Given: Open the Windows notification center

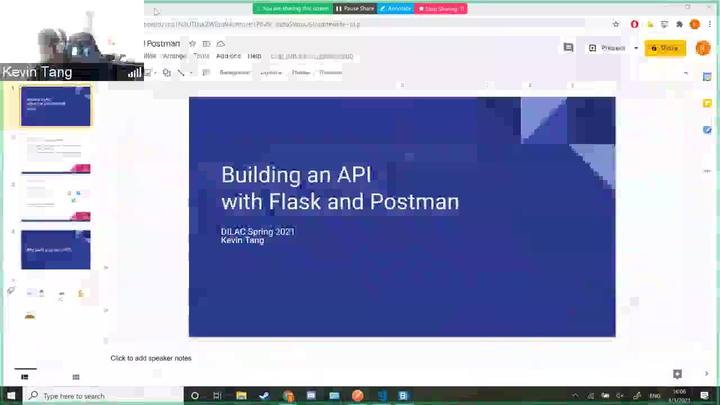Looking at the screenshot, I should (x=704, y=396).
